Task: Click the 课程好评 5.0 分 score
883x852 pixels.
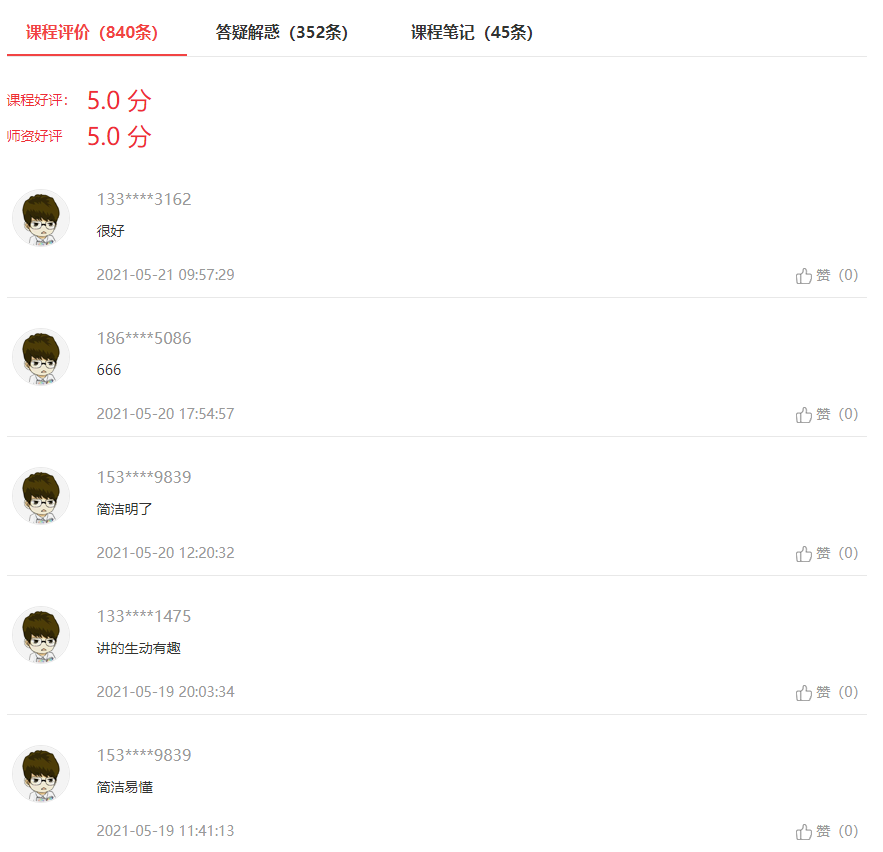Action: pos(119,101)
